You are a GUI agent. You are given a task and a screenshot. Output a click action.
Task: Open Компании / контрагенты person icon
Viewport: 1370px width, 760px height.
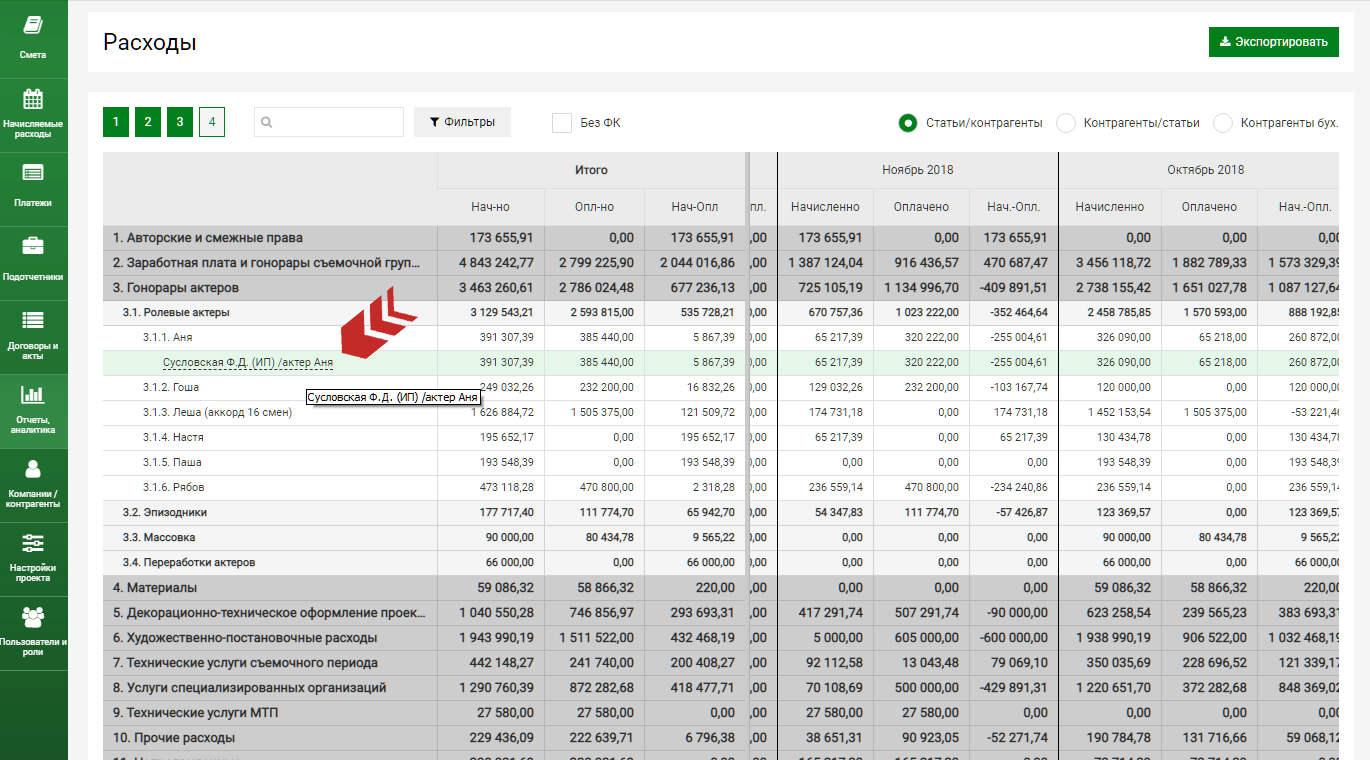pos(33,469)
